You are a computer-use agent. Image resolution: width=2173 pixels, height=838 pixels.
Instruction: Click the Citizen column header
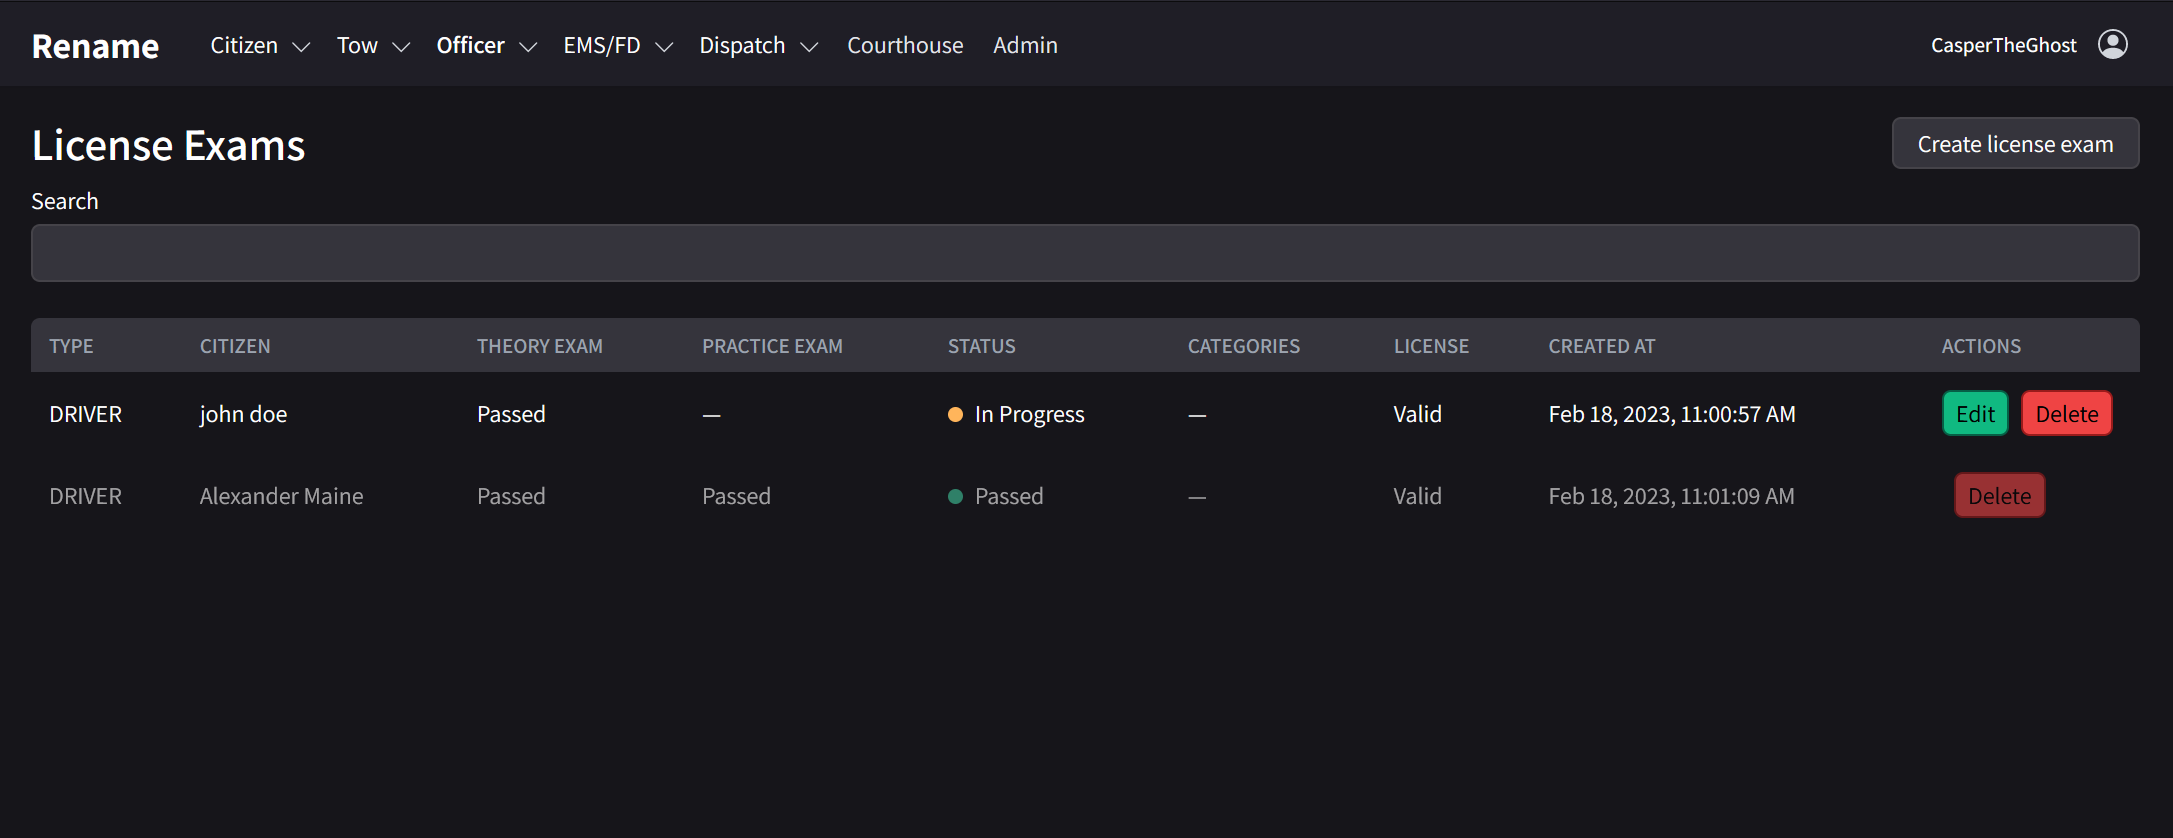(x=235, y=346)
